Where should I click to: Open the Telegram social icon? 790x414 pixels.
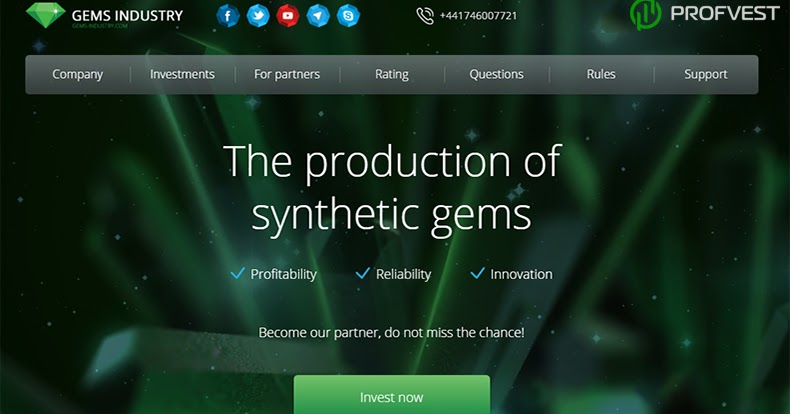pos(318,16)
